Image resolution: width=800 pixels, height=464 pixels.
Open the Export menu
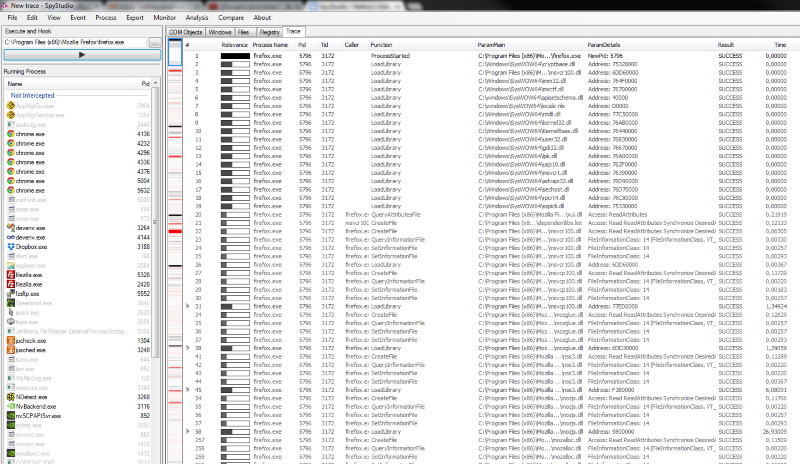point(135,17)
